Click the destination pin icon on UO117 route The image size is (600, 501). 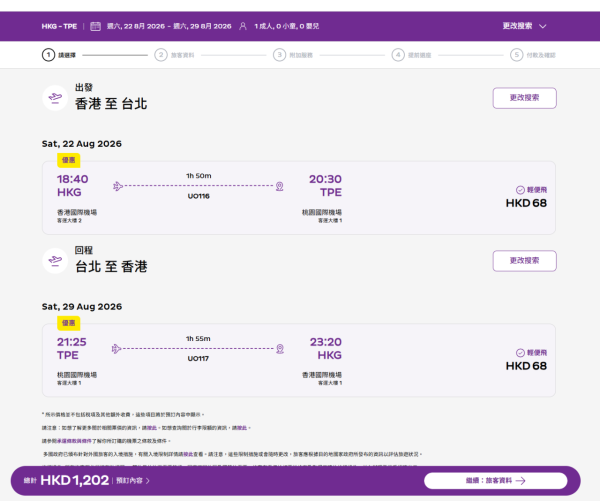(280, 349)
